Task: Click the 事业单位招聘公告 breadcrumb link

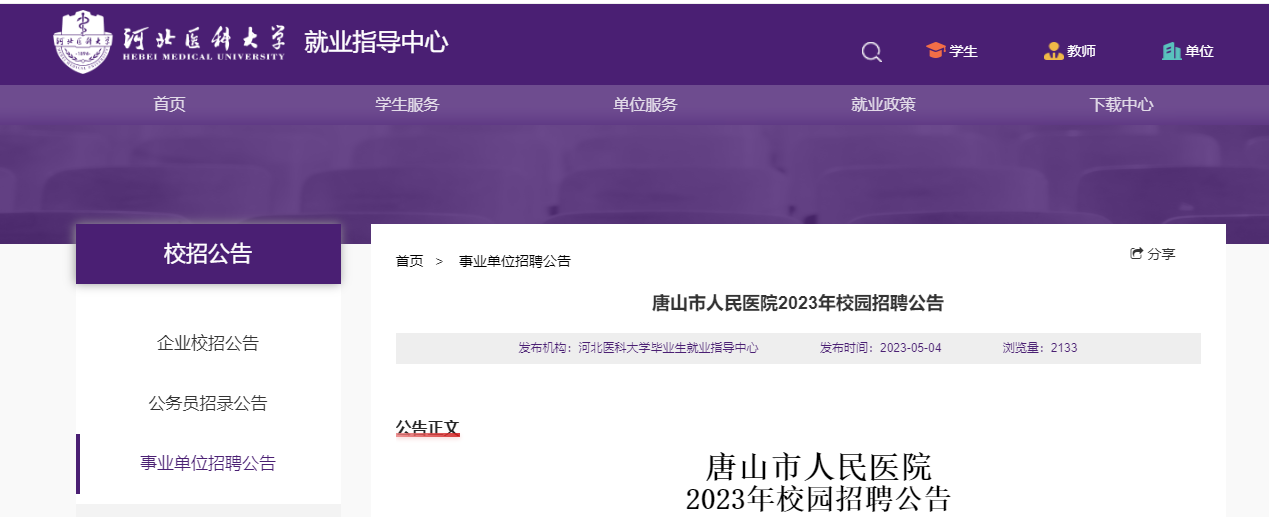Action: tap(514, 261)
